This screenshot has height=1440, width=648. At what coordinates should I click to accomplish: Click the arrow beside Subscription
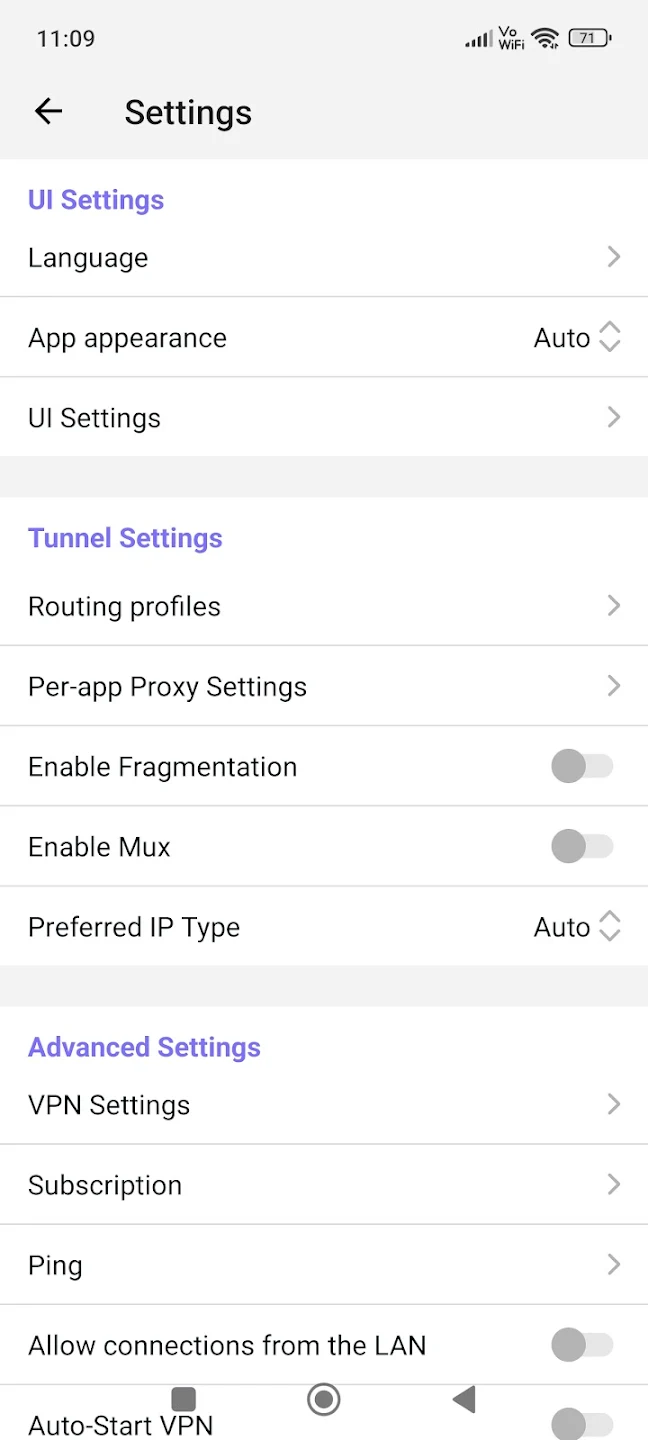[x=613, y=1185]
